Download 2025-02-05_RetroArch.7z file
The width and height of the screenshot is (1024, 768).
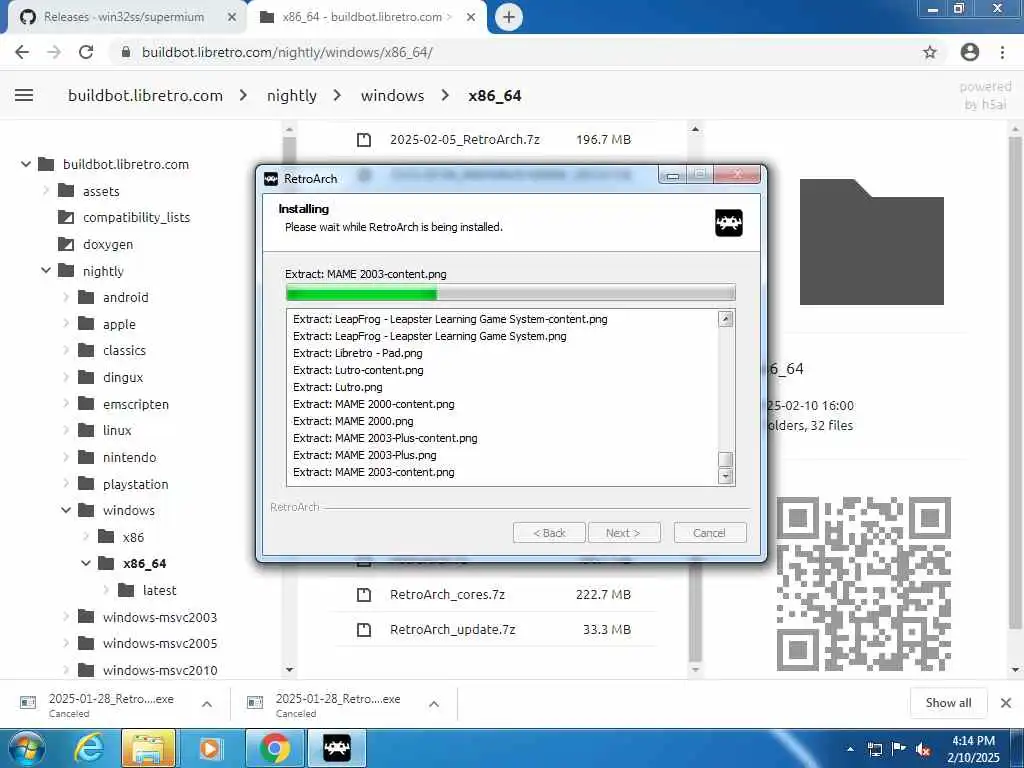click(x=464, y=139)
